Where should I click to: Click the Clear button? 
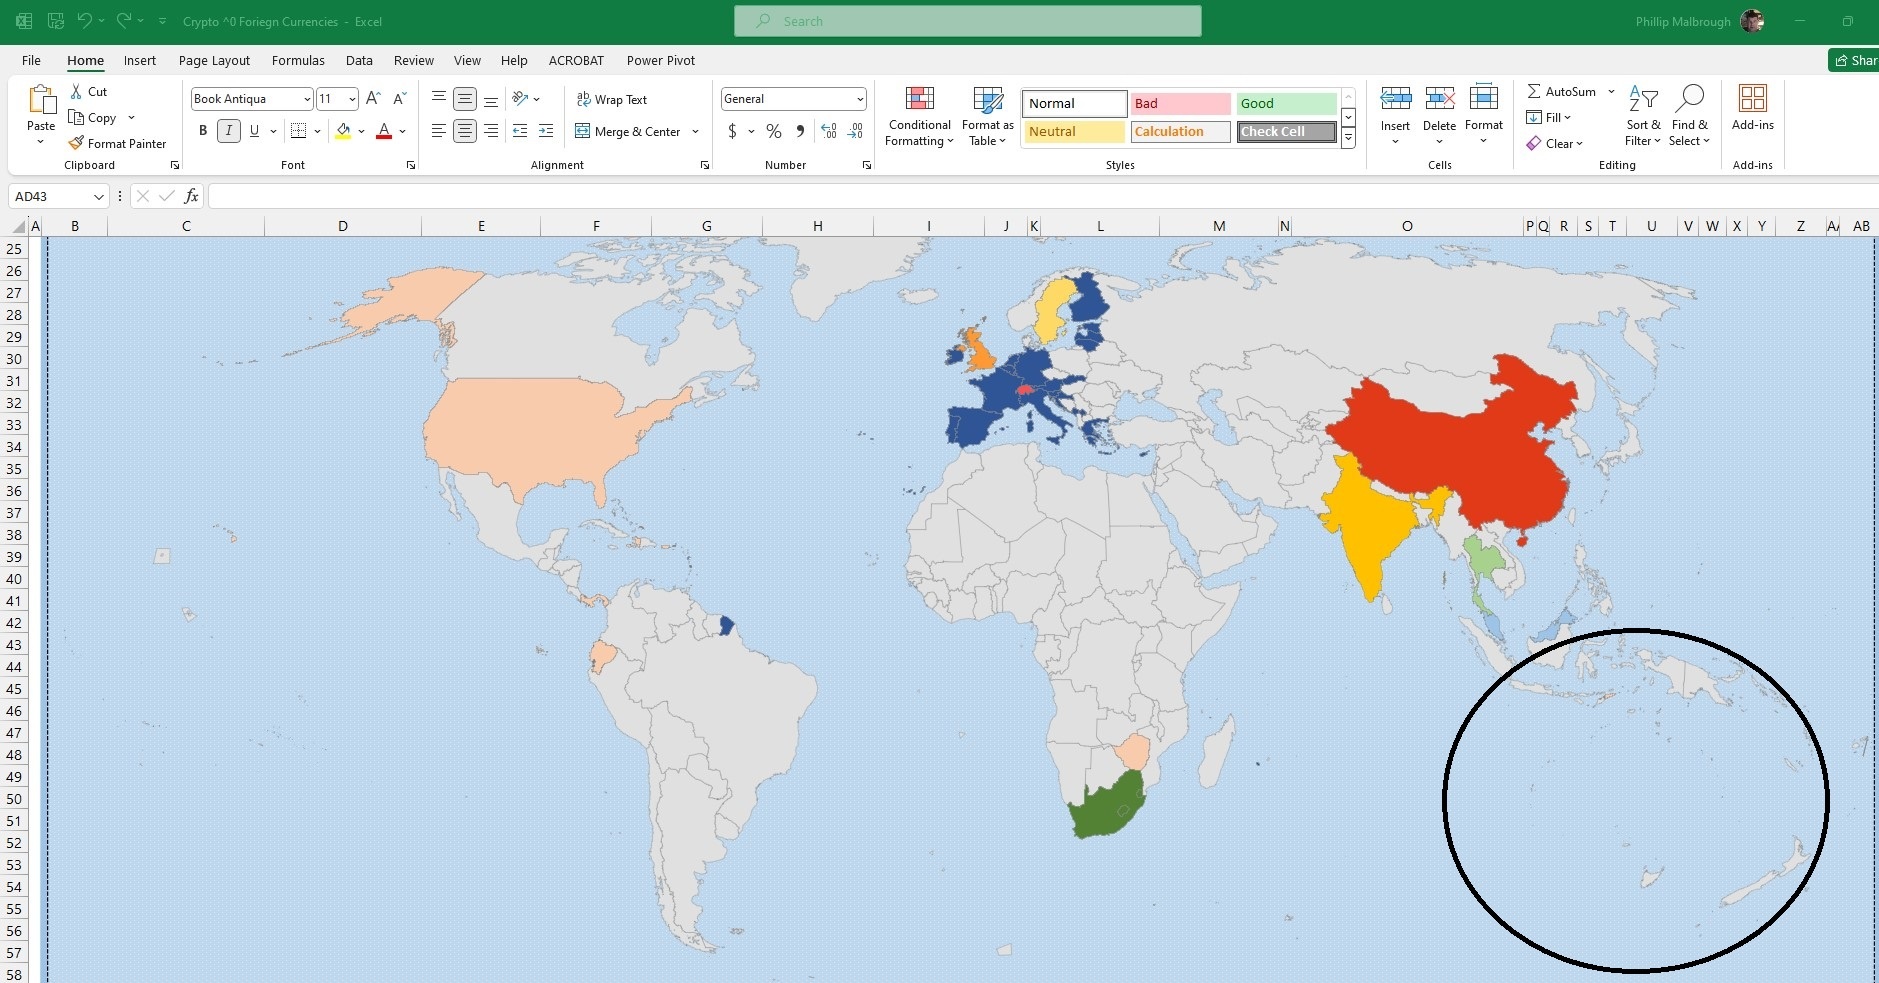(x=1556, y=143)
